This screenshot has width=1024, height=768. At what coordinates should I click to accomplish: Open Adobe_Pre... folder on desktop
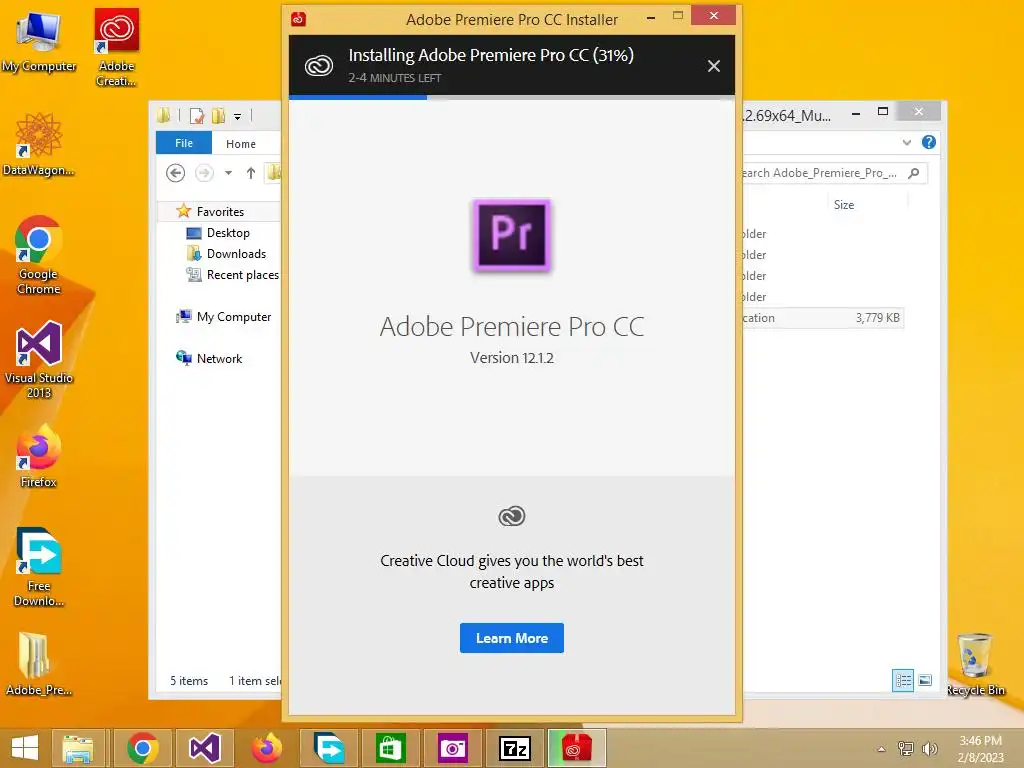pos(39,664)
